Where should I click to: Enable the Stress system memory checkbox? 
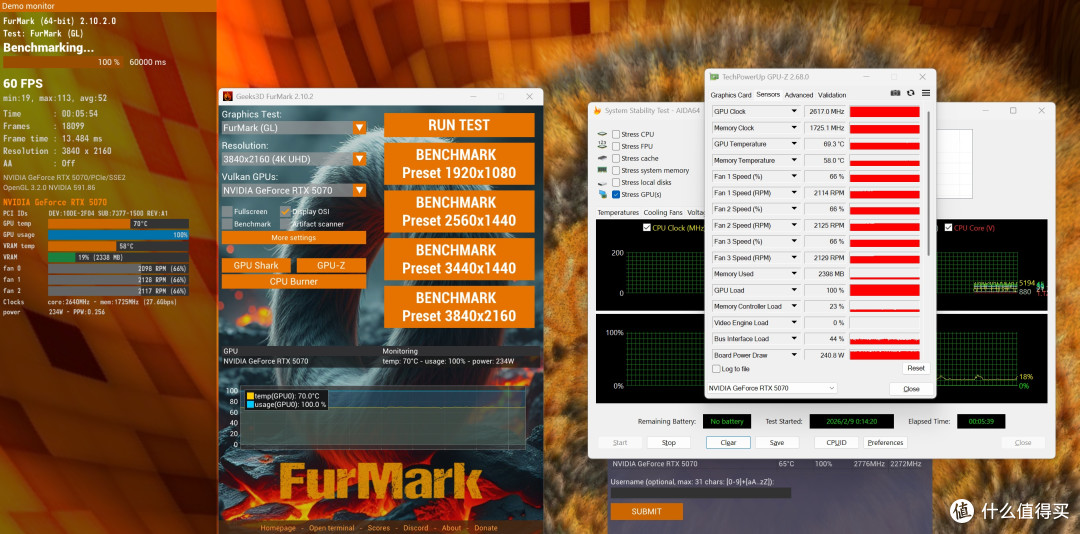click(616, 170)
